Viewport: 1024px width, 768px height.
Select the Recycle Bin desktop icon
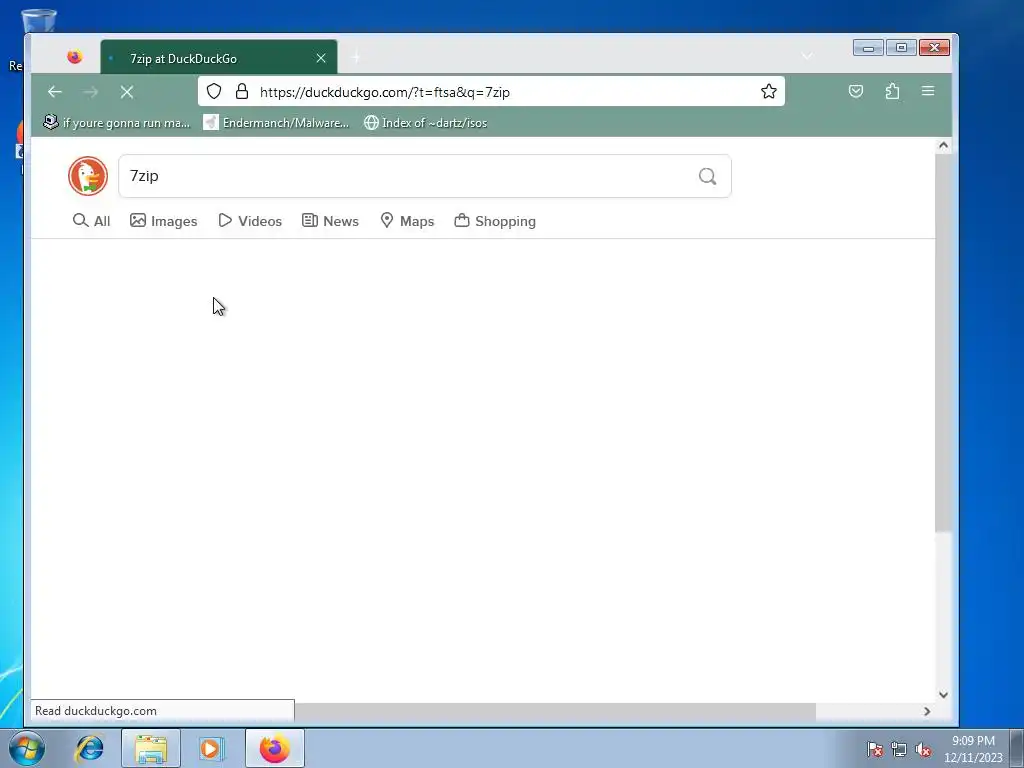pos(37,21)
